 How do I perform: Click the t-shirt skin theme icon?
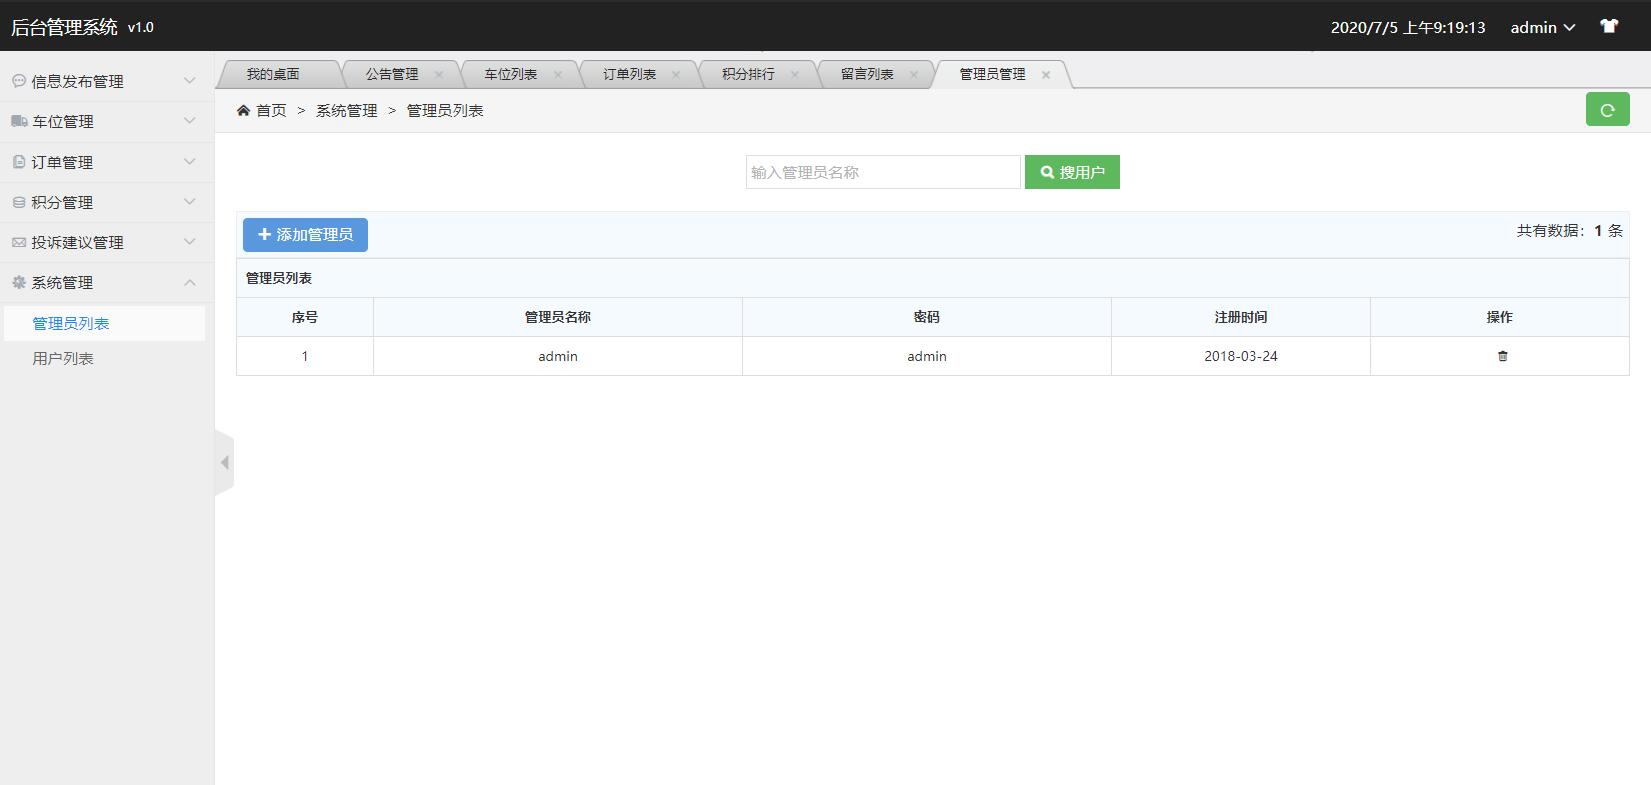pyautogui.click(x=1608, y=27)
